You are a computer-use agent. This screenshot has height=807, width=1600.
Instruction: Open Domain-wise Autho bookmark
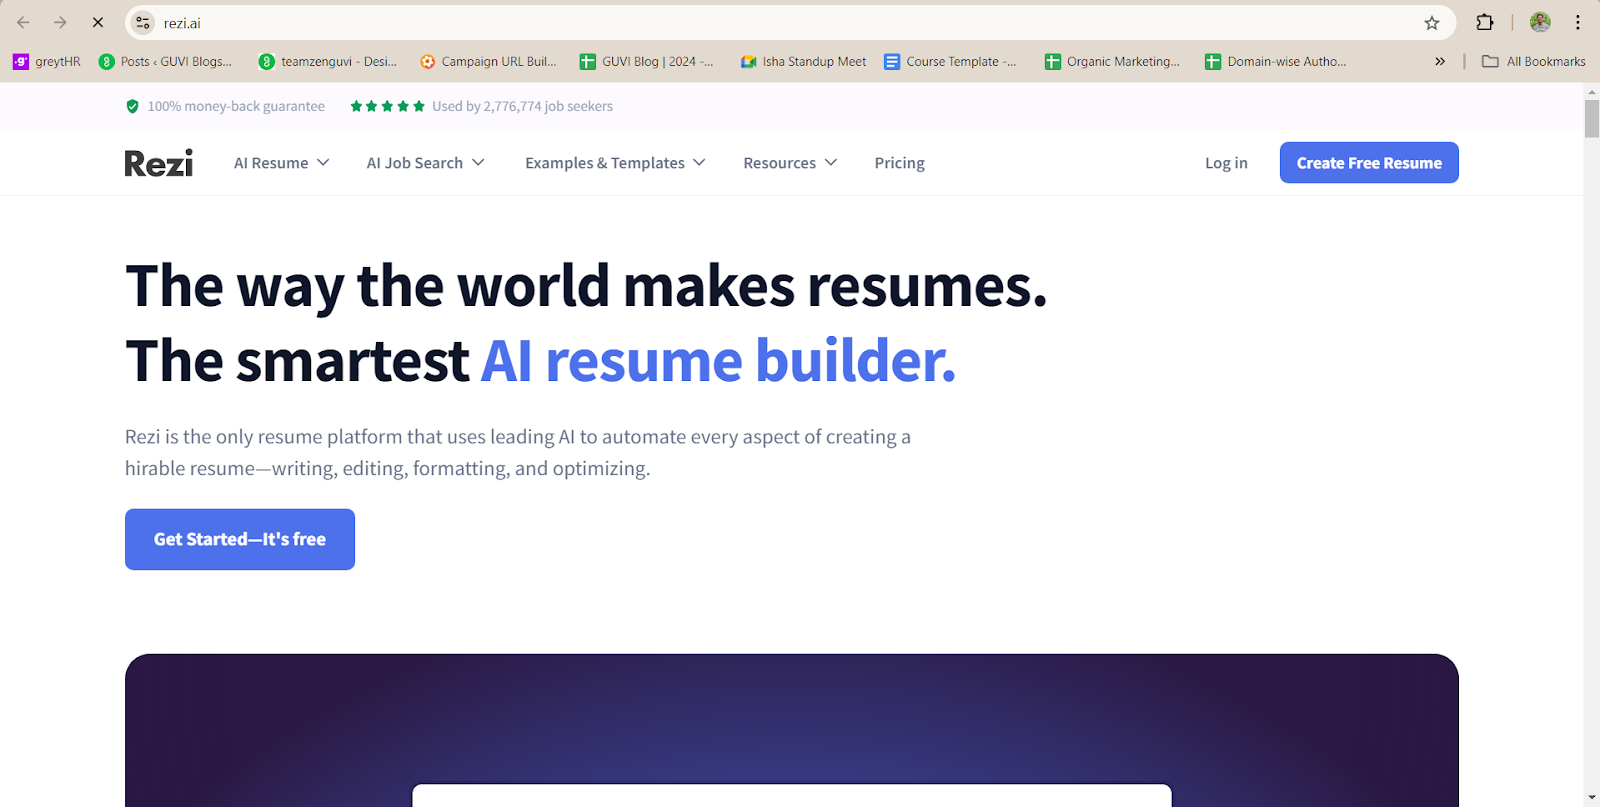pos(1276,61)
